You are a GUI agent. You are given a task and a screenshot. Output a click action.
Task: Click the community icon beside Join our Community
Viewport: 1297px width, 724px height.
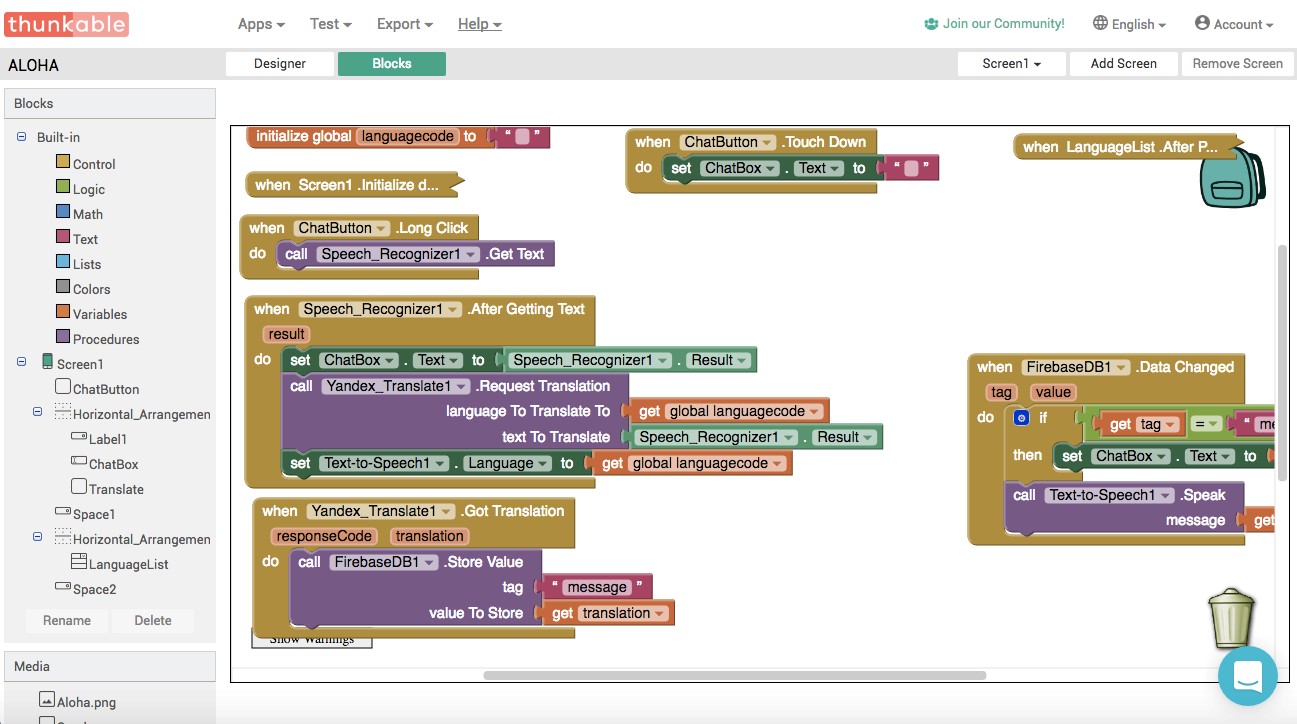point(931,24)
